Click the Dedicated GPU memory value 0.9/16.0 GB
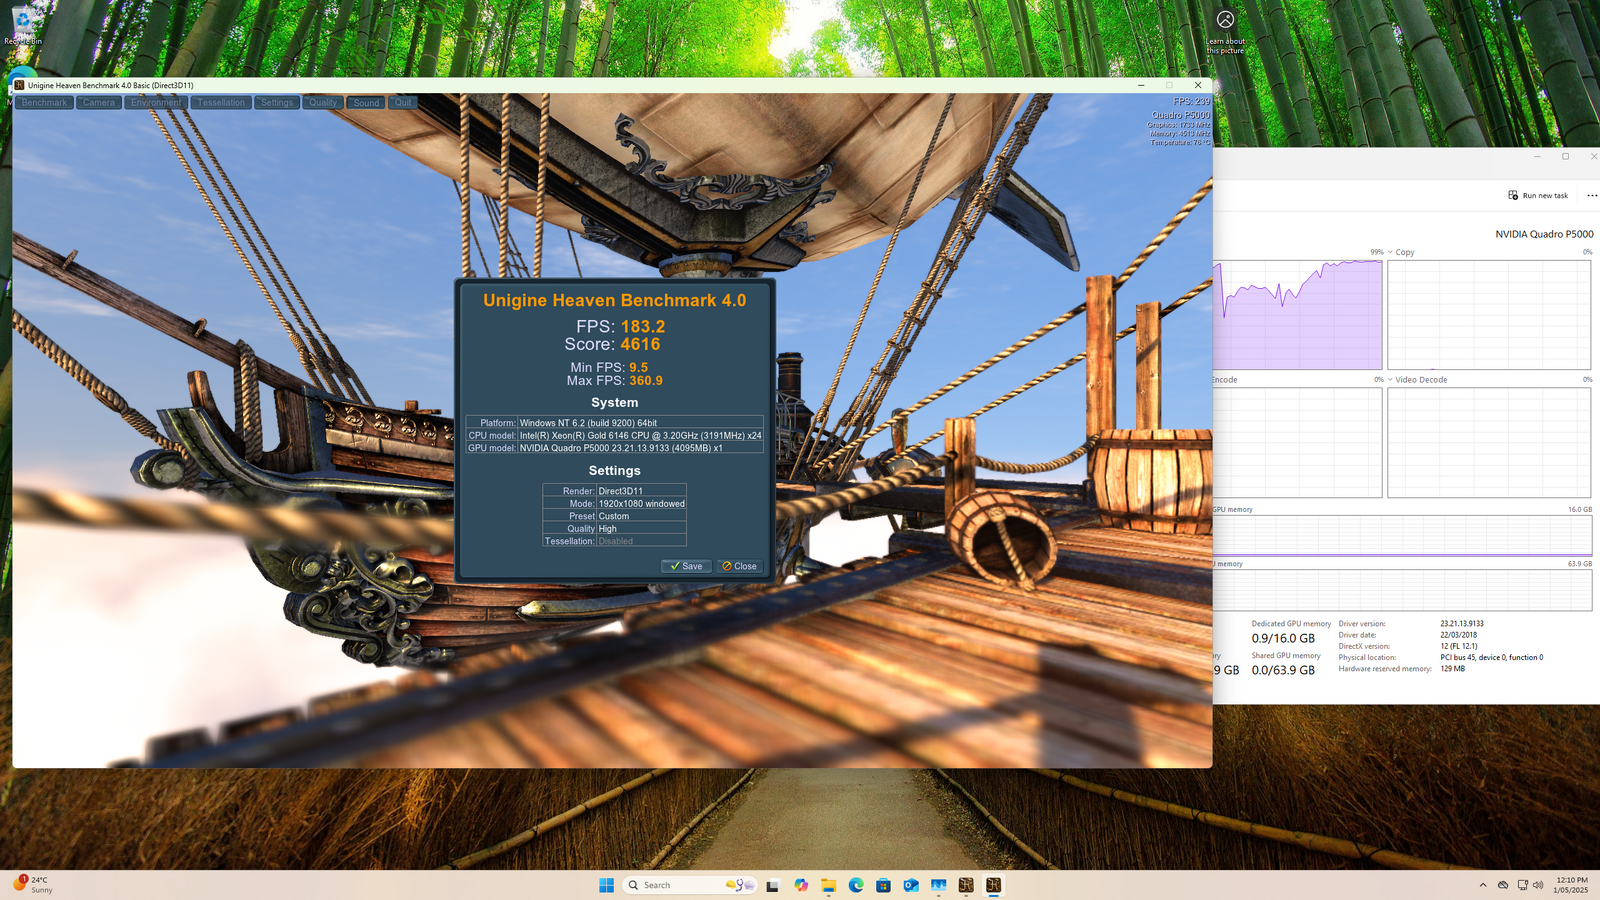This screenshot has width=1600, height=900. point(1283,638)
